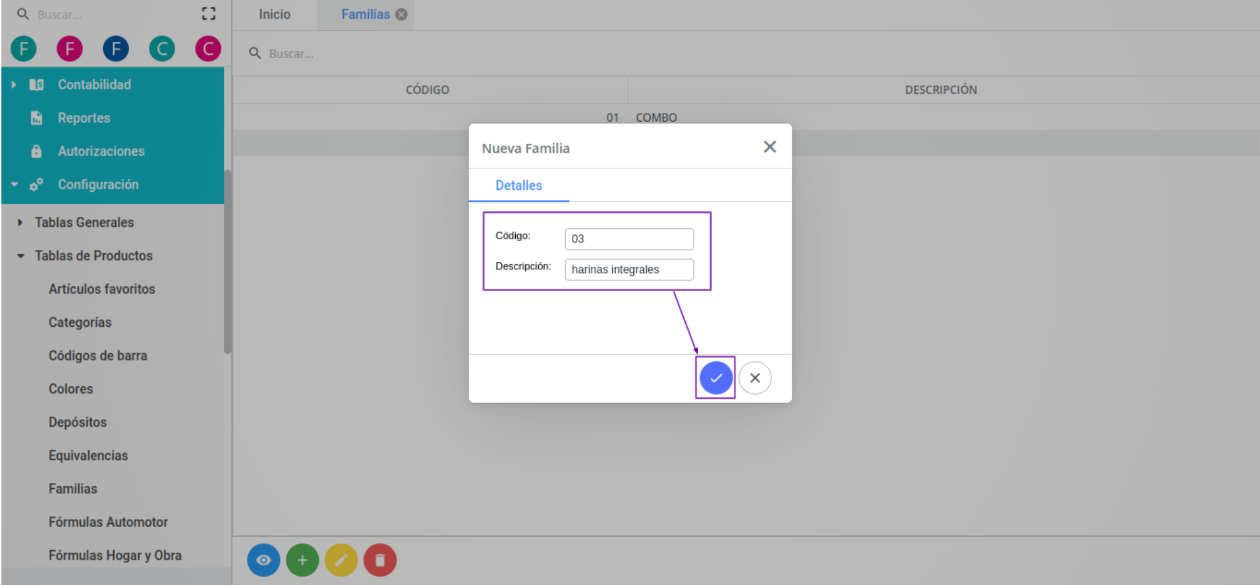Expand the Tablas Generales arrow
Viewport: 1260px width, 586px height.
(x=21, y=223)
